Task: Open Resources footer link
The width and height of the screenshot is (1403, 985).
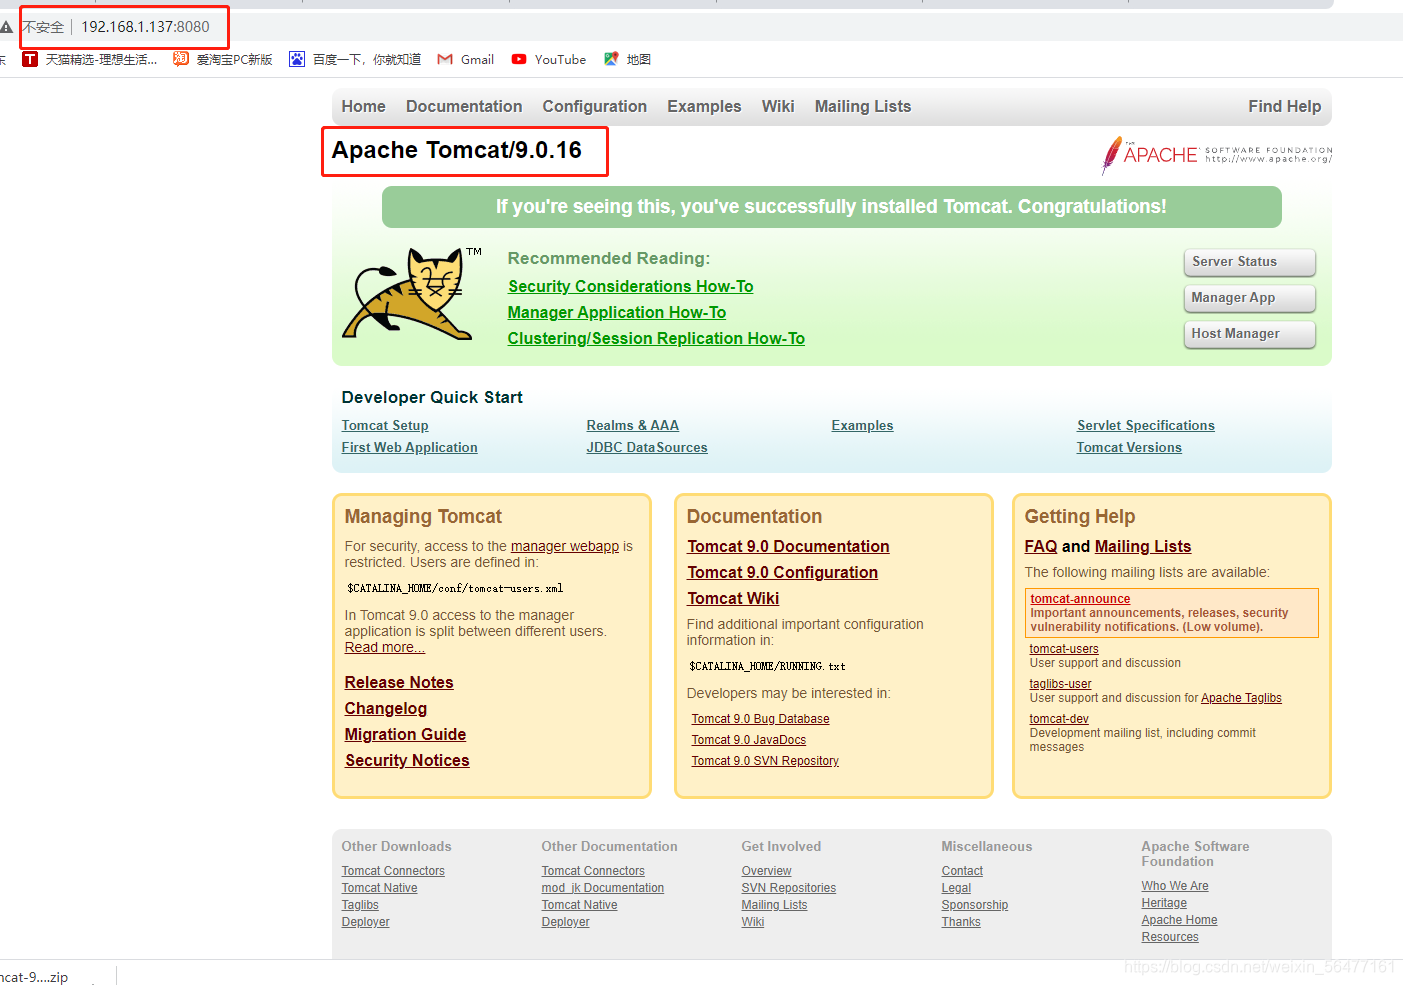Action: [1169, 937]
